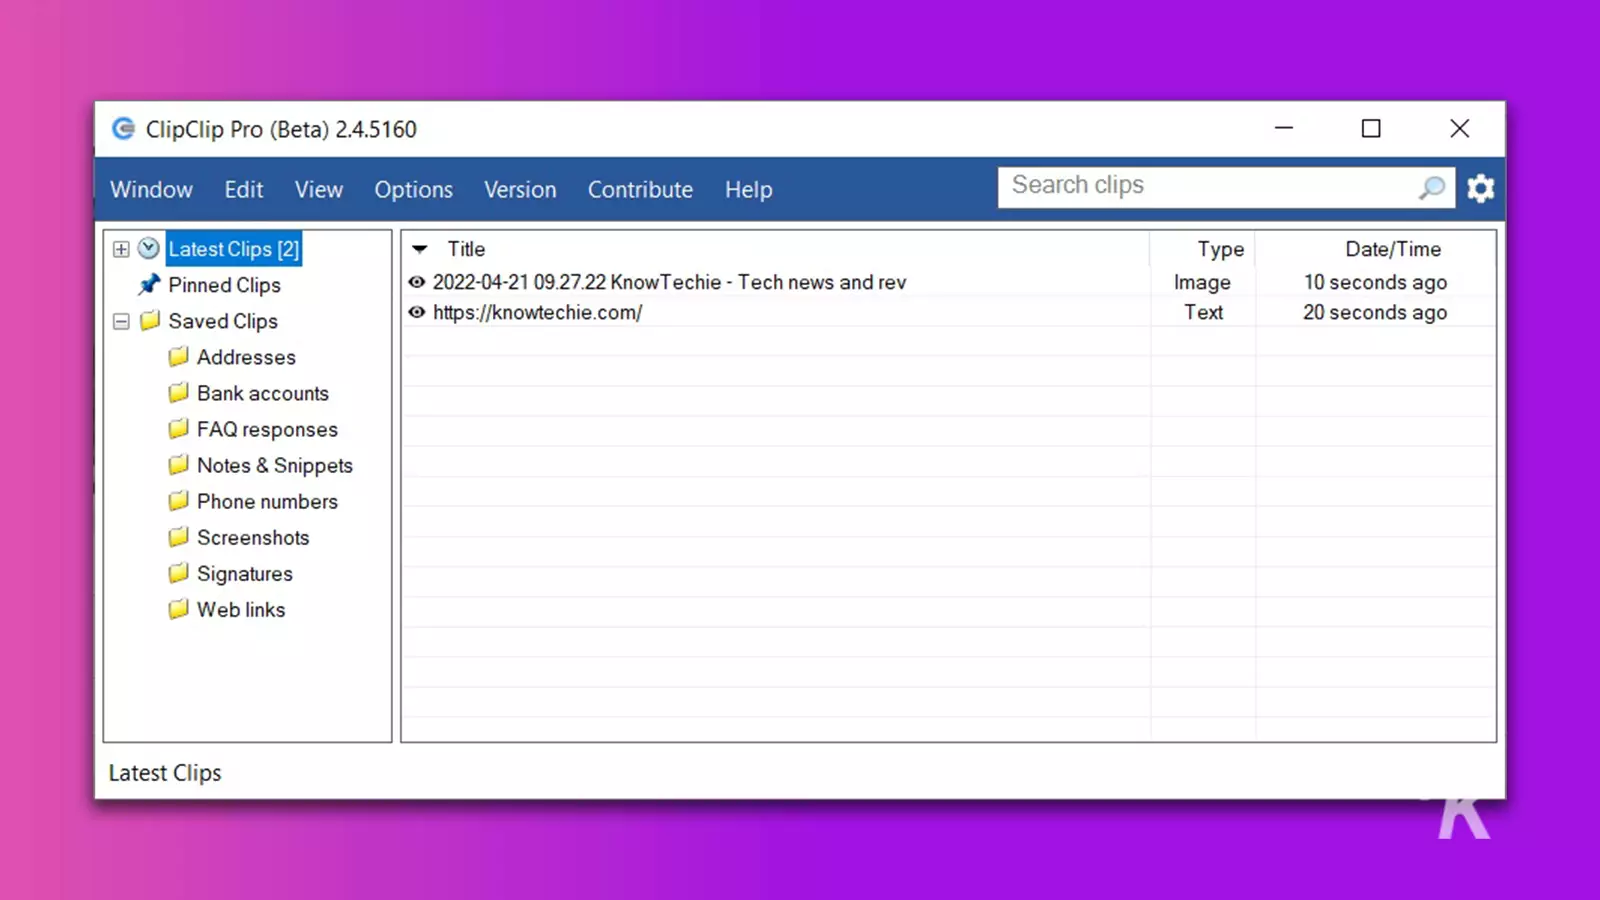Sort clips by Type column header
1600x900 pixels.
click(x=1221, y=249)
